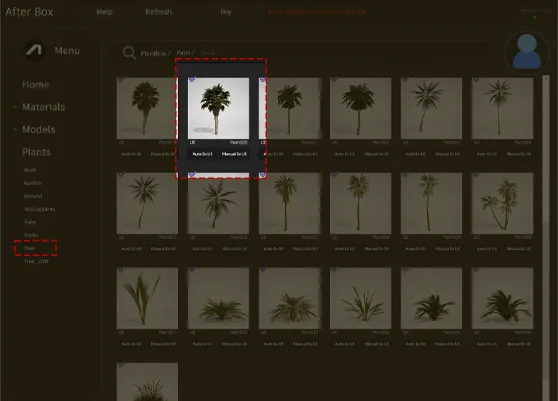Viewport: 558px width, 401px height.
Task: Click Auto Ex UE on highlighted palm
Action: coord(202,154)
